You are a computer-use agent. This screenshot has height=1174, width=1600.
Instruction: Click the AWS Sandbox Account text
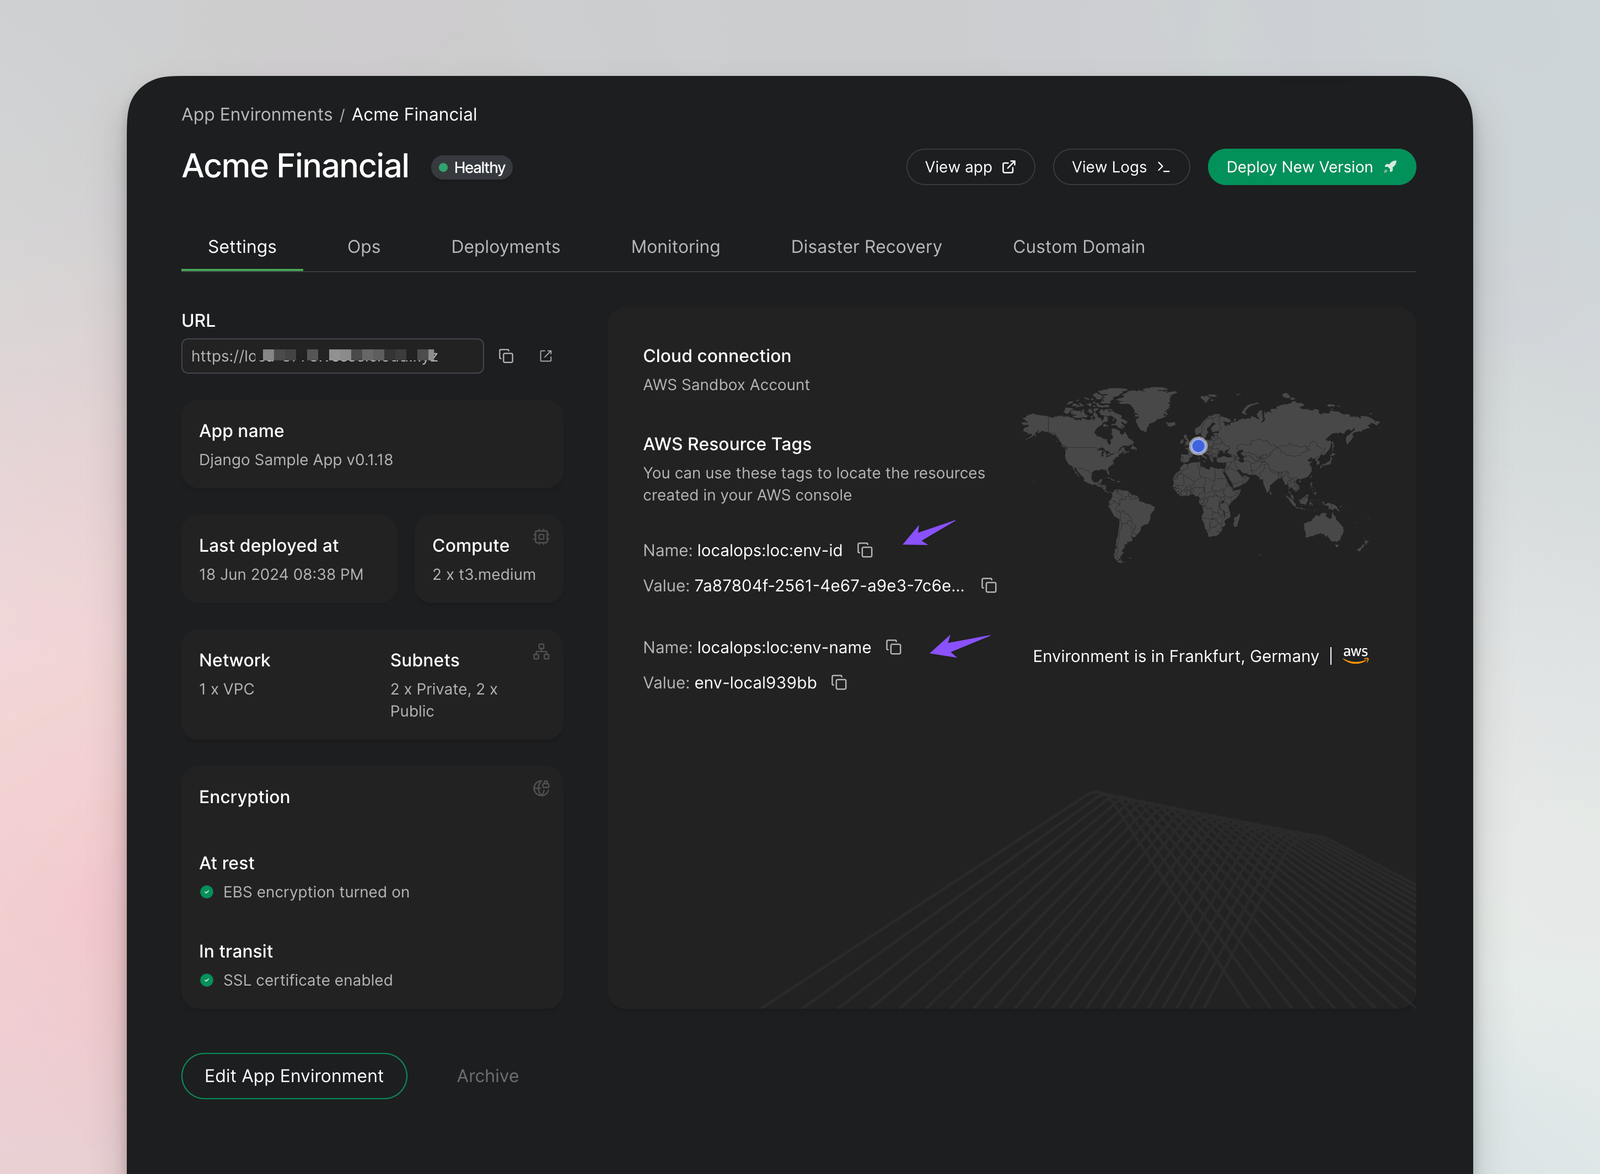pos(727,385)
